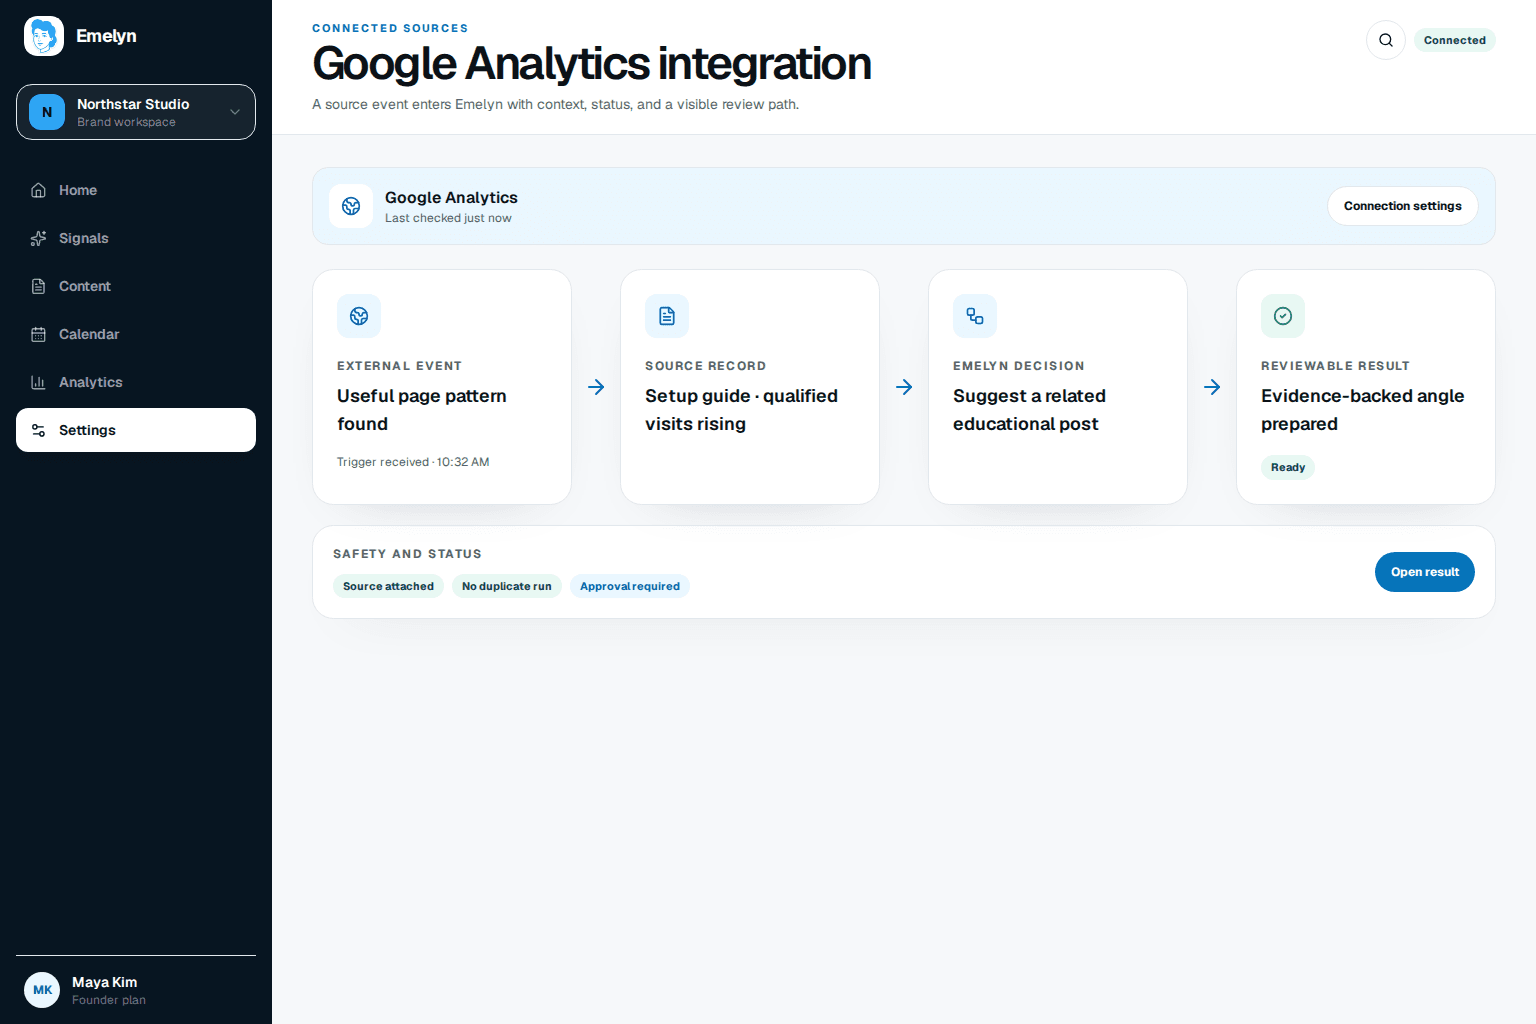Select the Settings menu item
This screenshot has width=1536, height=1024.
pos(136,430)
